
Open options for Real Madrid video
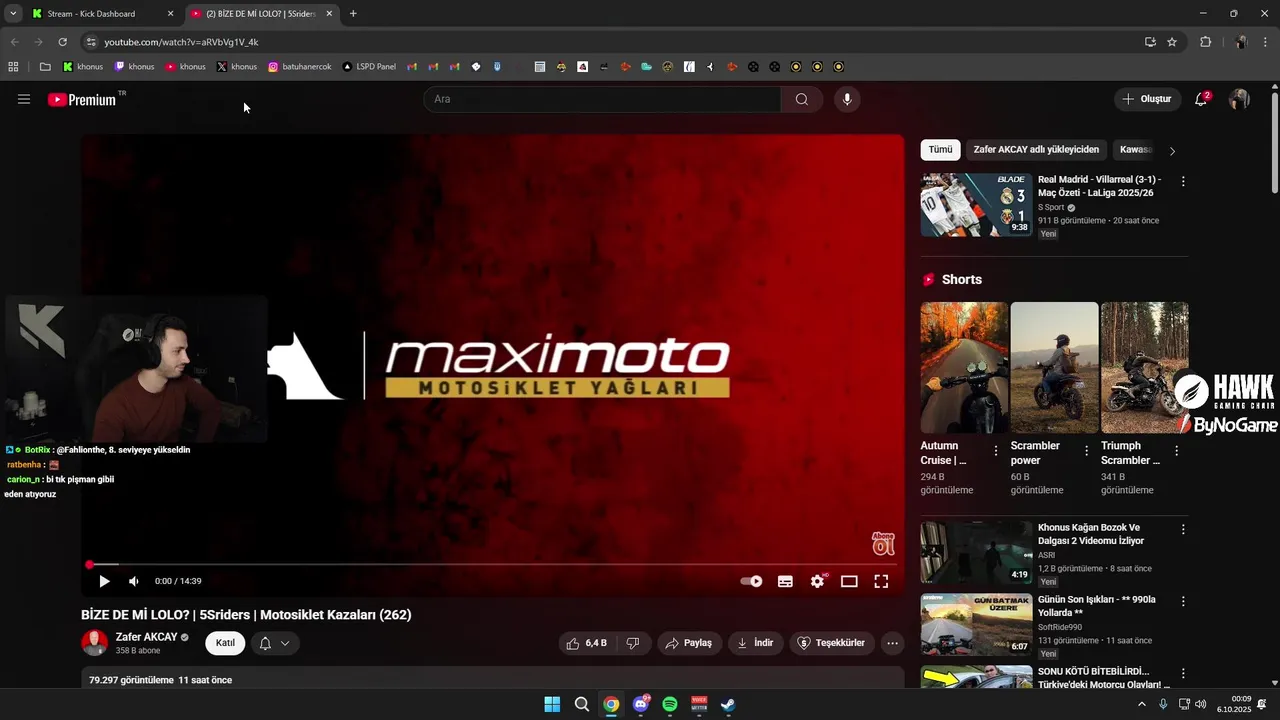[1183, 182]
